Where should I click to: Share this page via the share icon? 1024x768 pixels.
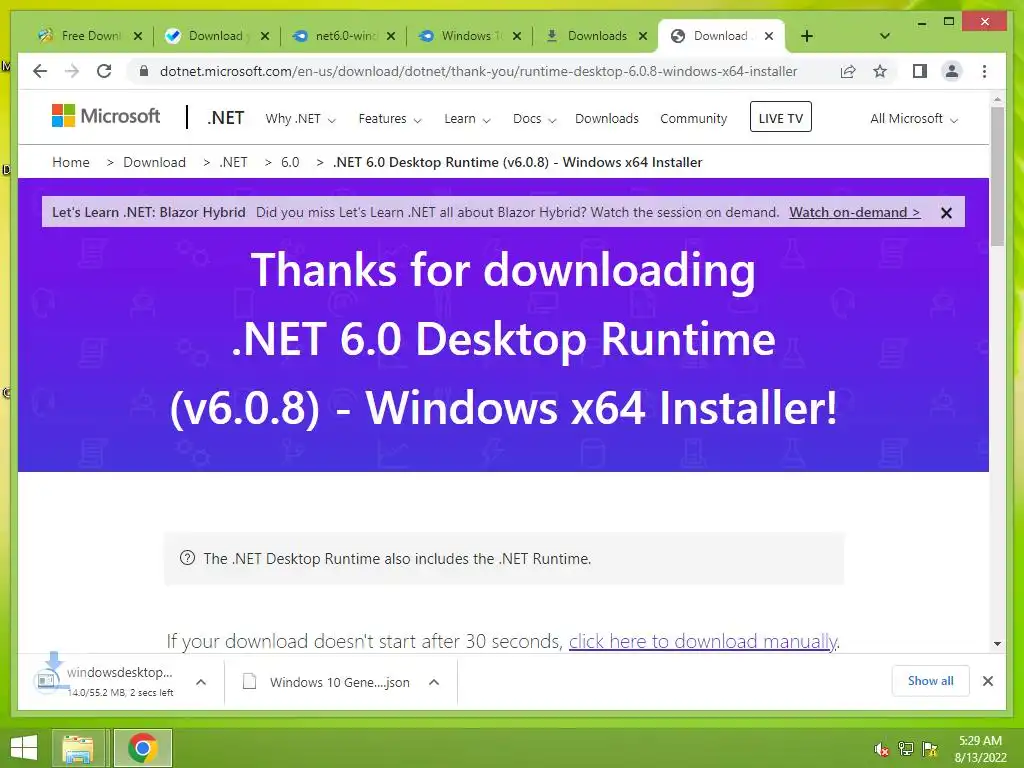(x=848, y=71)
